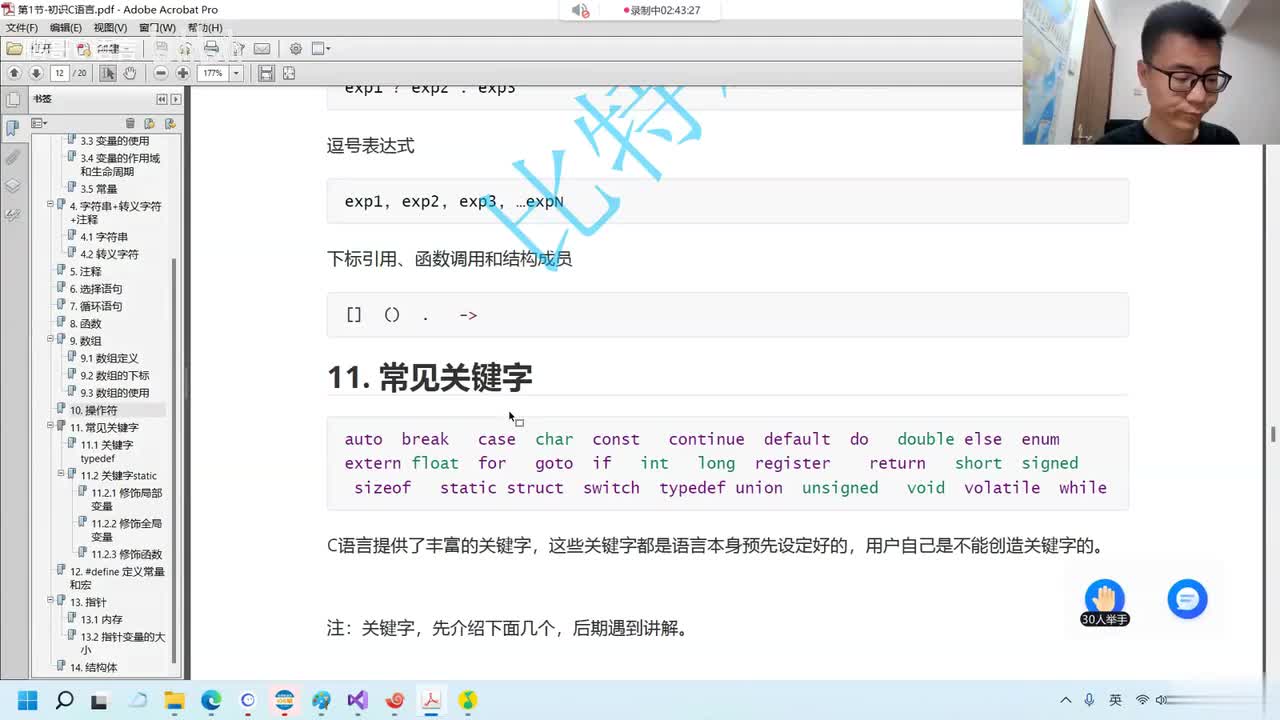The image size is (1280, 720).
Task: Zoom out with the minus button
Action: coord(160,73)
